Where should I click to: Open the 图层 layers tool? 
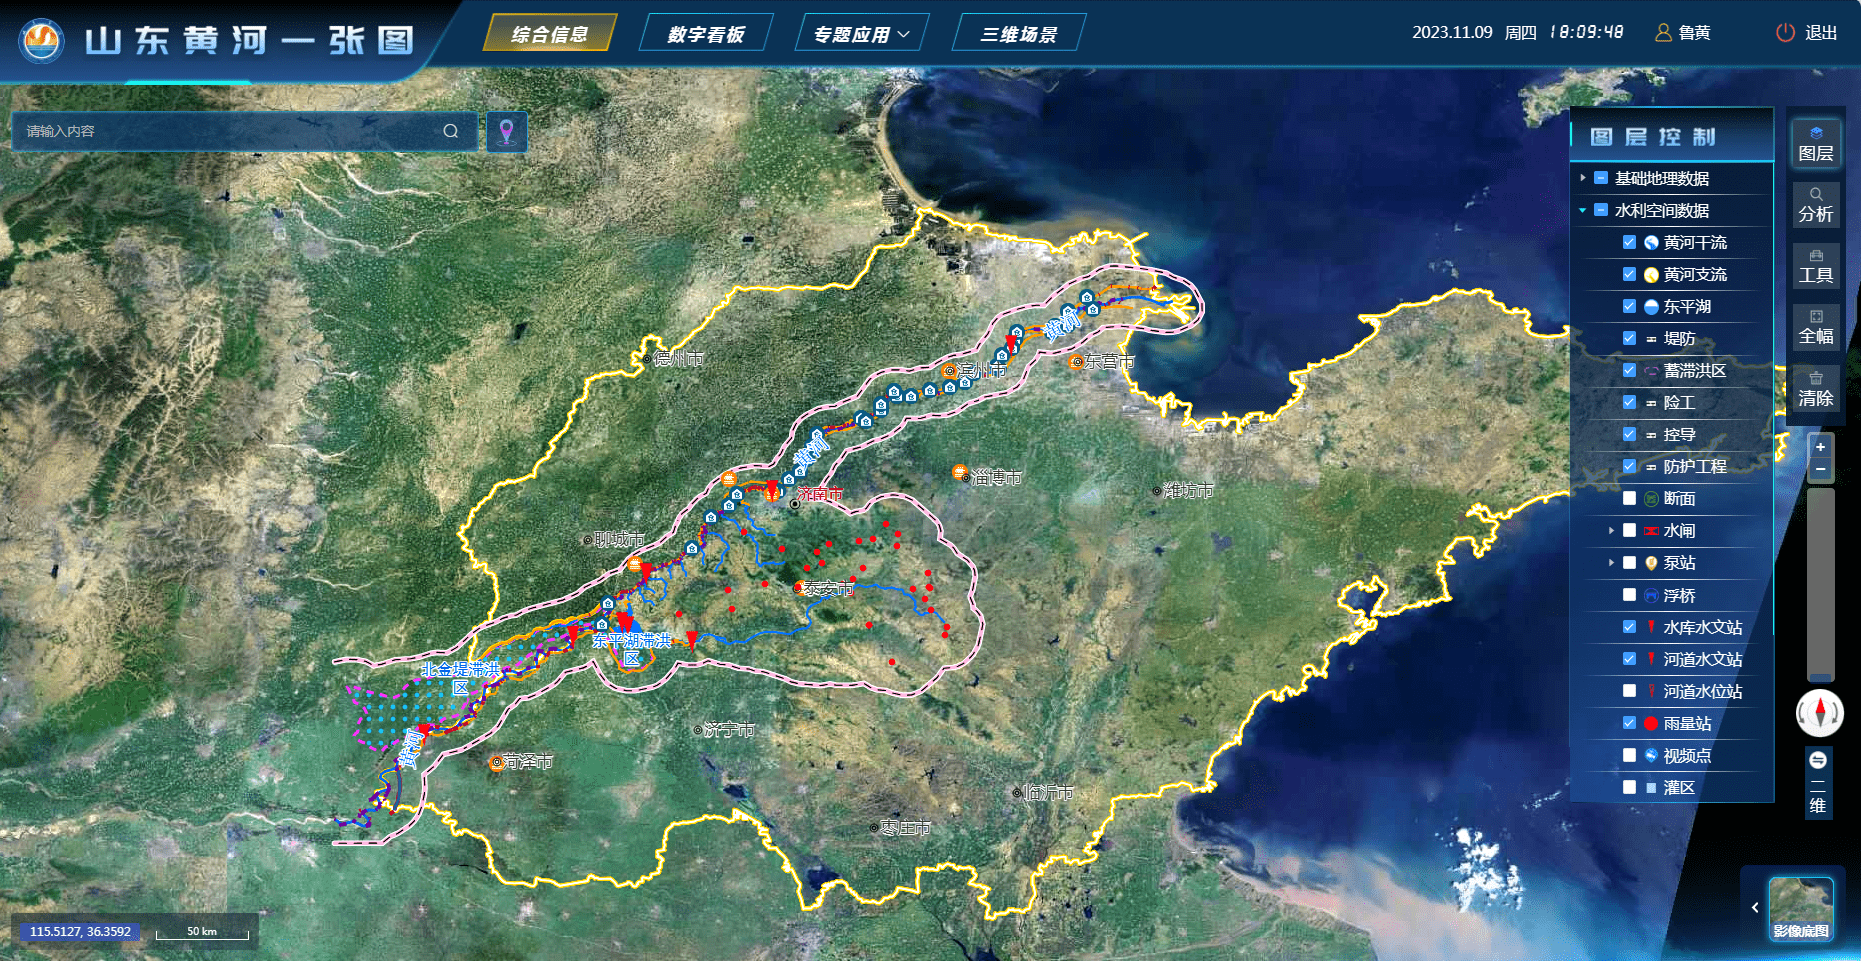click(1815, 143)
